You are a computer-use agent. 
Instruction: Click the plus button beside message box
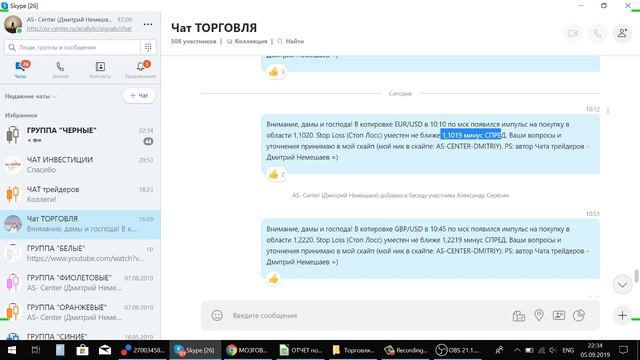point(622,315)
